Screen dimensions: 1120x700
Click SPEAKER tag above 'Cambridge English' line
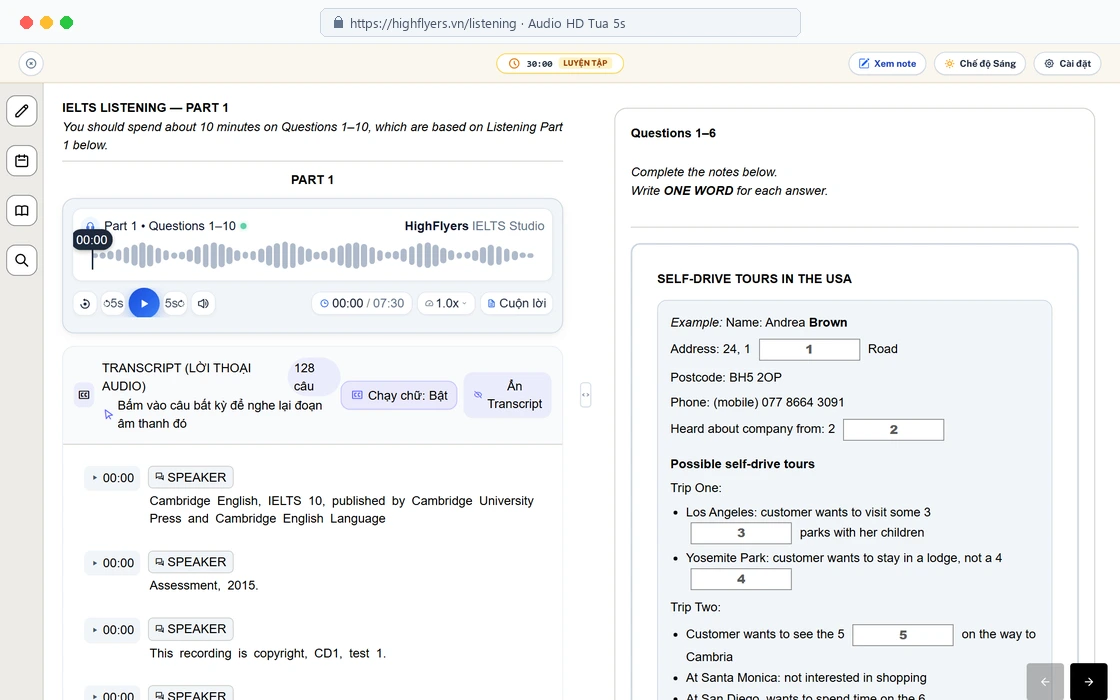click(191, 477)
